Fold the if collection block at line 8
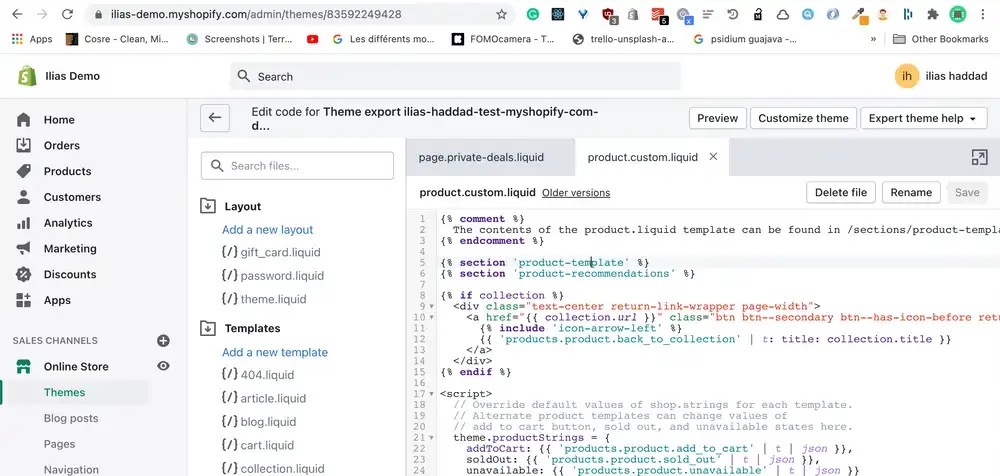This screenshot has width=1000, height=476. click(x=431, y=296)
